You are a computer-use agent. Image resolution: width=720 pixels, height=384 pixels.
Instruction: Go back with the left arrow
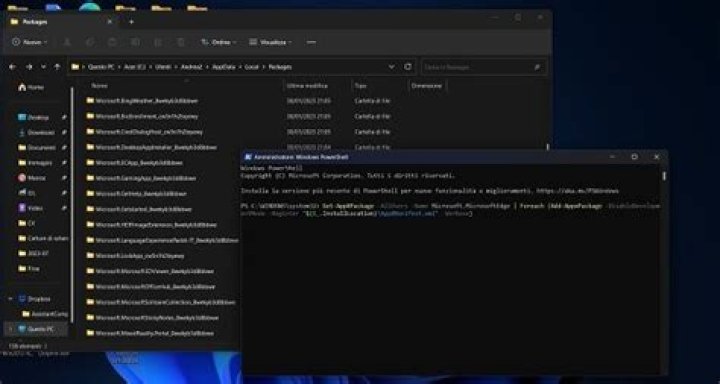[12, 67]
